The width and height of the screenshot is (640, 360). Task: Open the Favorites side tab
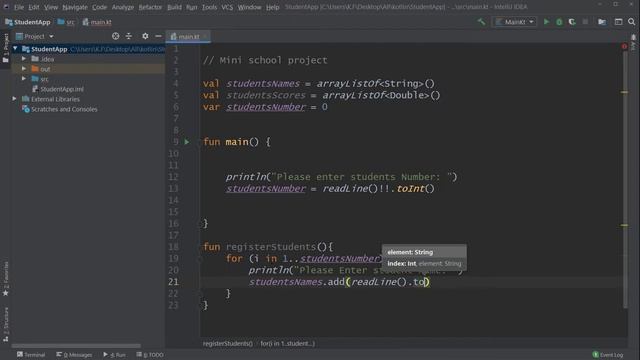click(x=6, y=279)
